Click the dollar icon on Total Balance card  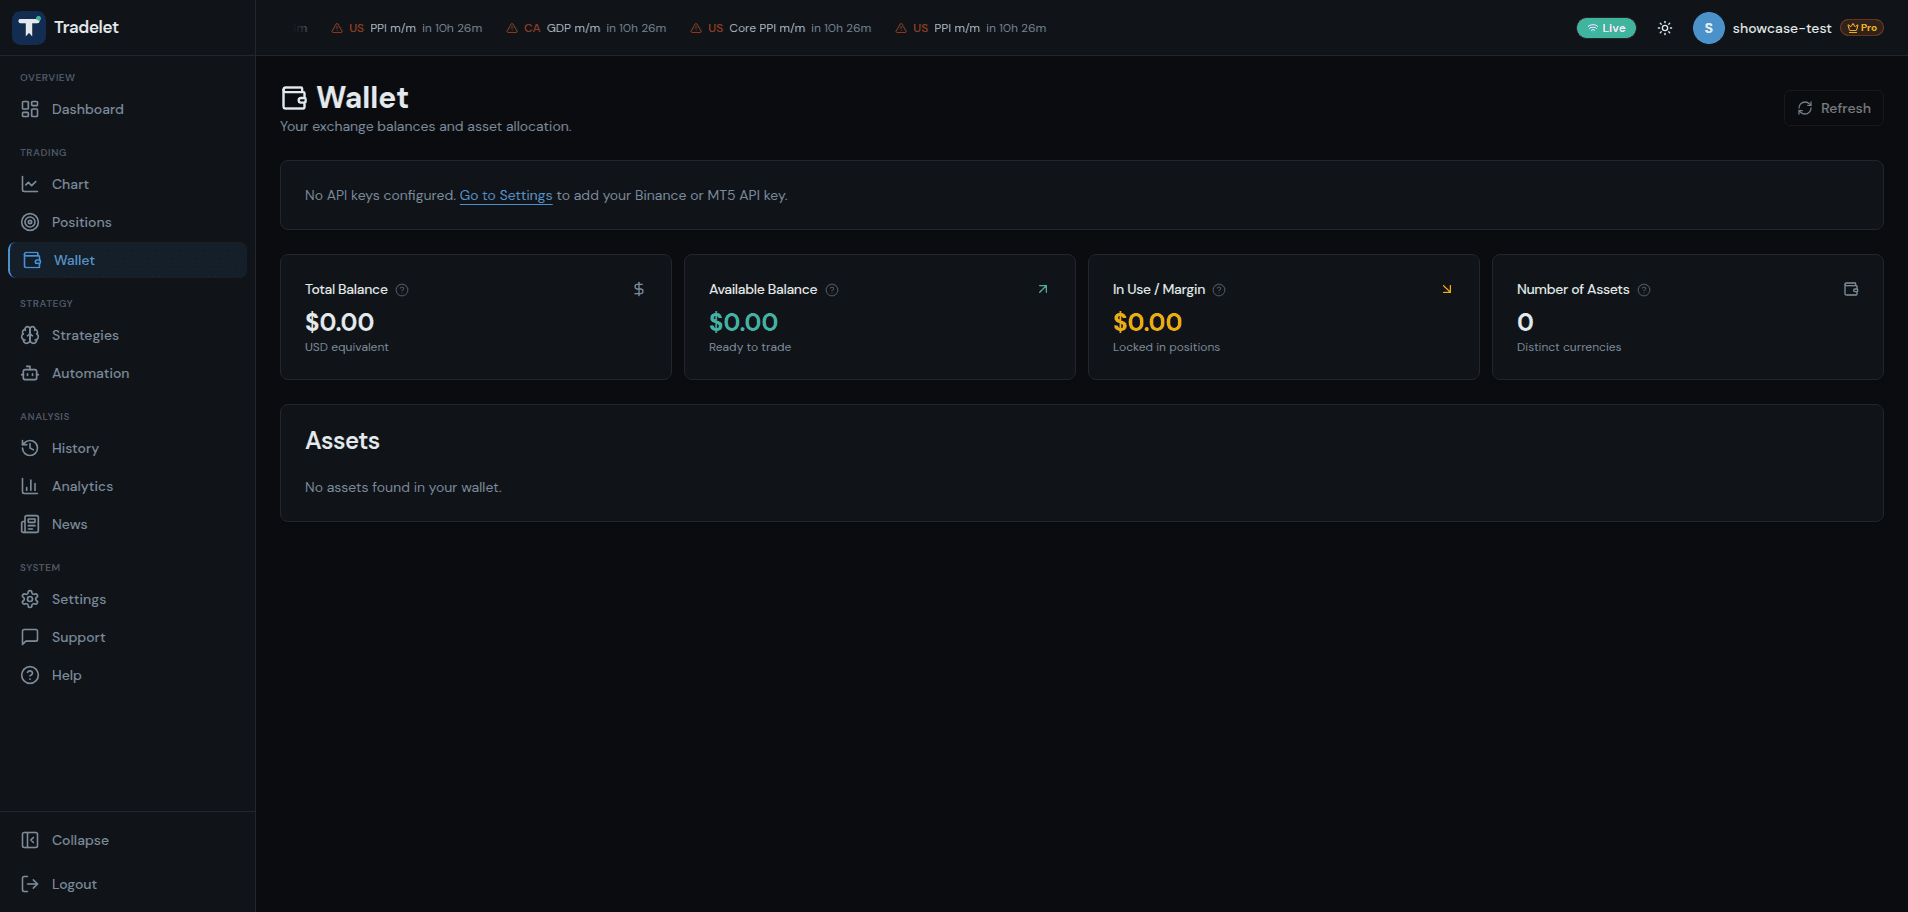pyautogui.click(x=639, y=289)
